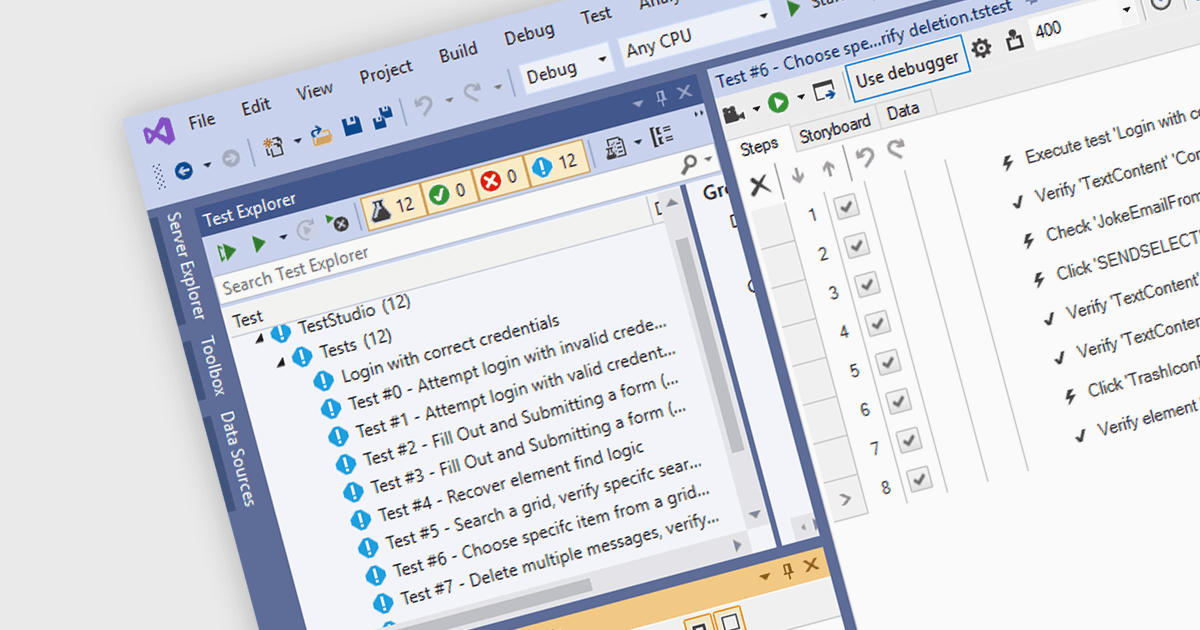Click the search magnifier icon in Test Explorer

tap(690, 164)
